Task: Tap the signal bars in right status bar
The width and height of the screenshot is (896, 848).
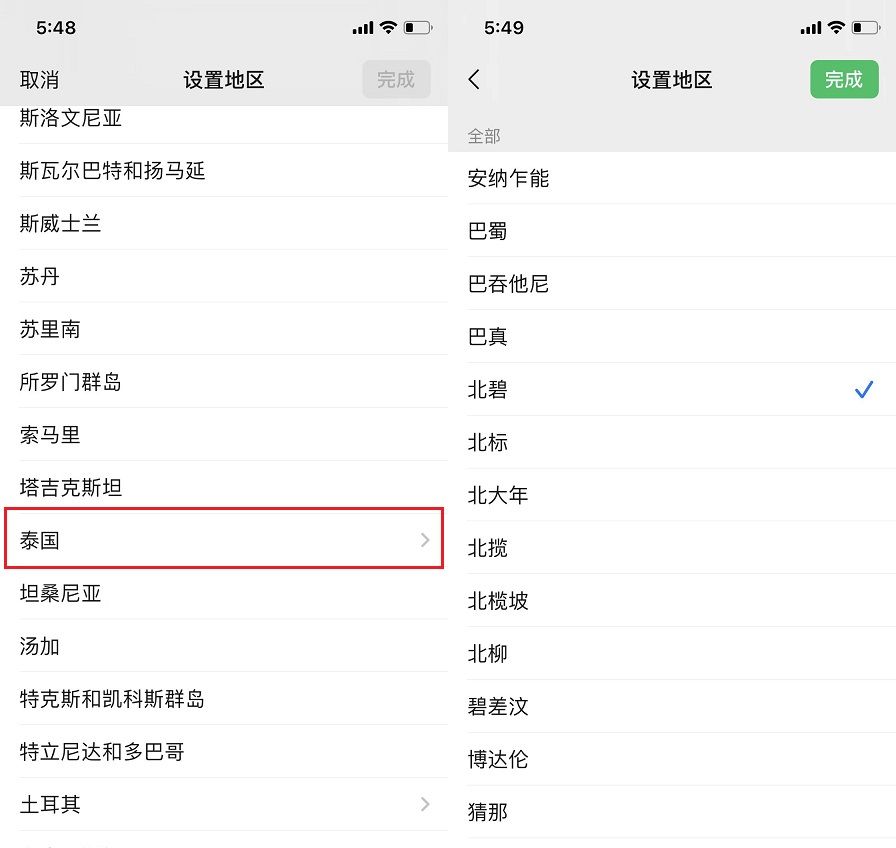Action: pos(811,28)
